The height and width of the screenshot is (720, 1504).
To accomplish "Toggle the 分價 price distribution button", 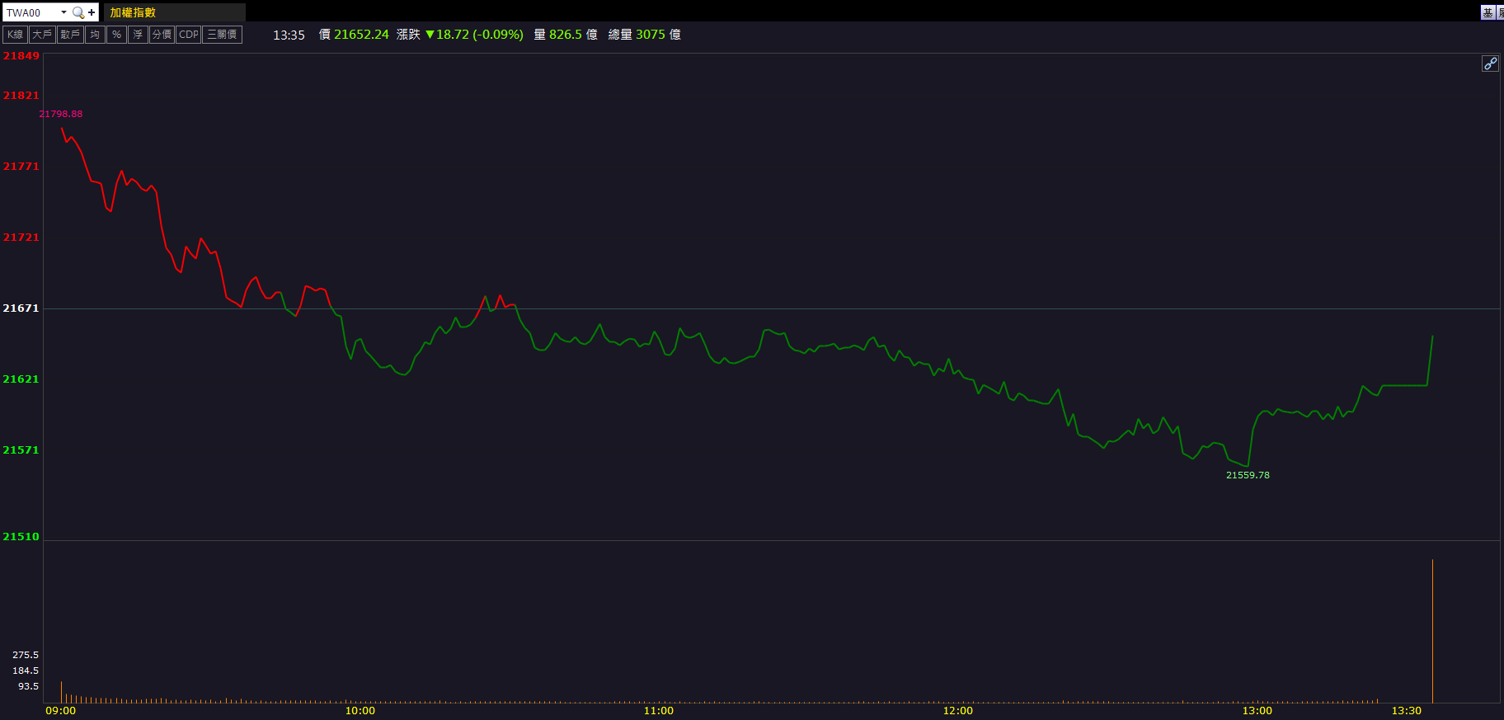I will coord(162,34).
